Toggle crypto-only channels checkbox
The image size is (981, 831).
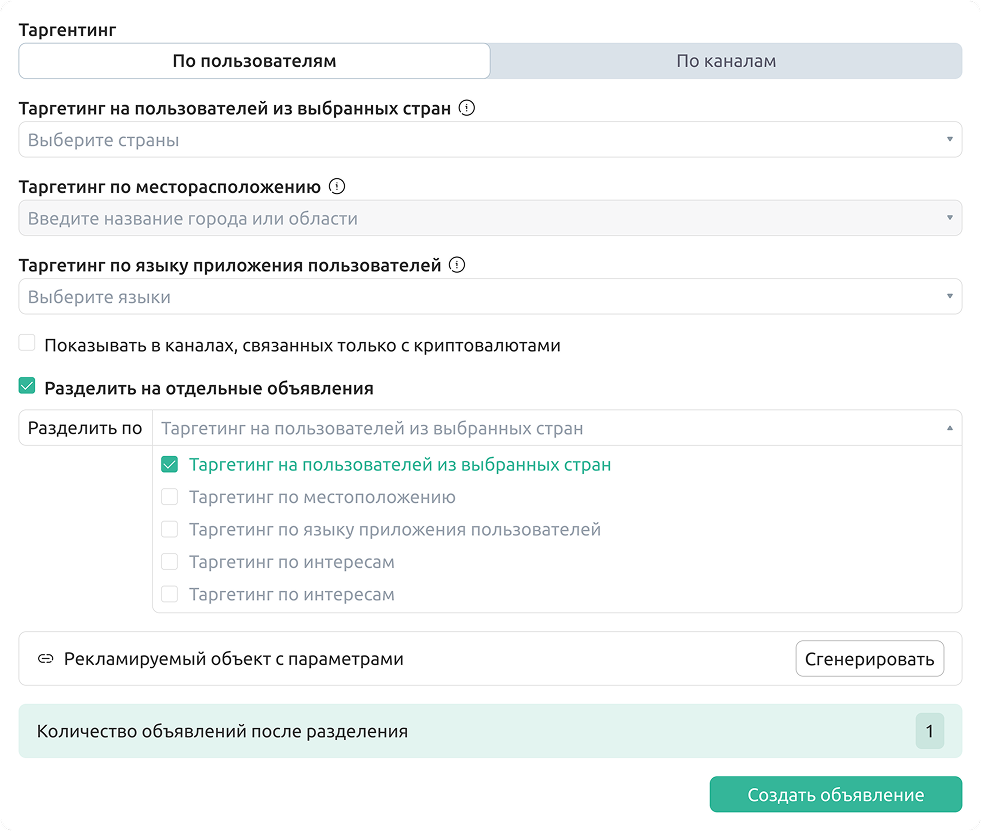pos(27,344)
